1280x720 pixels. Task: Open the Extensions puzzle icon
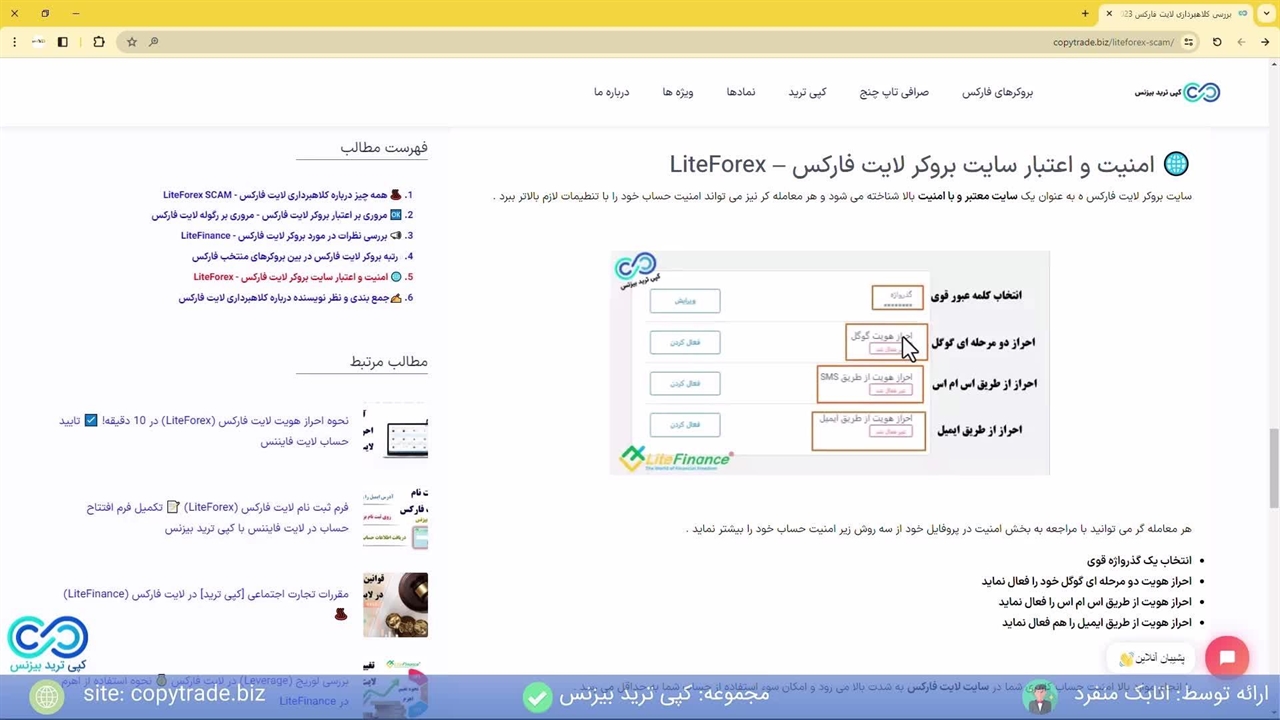tap(98, 42)
